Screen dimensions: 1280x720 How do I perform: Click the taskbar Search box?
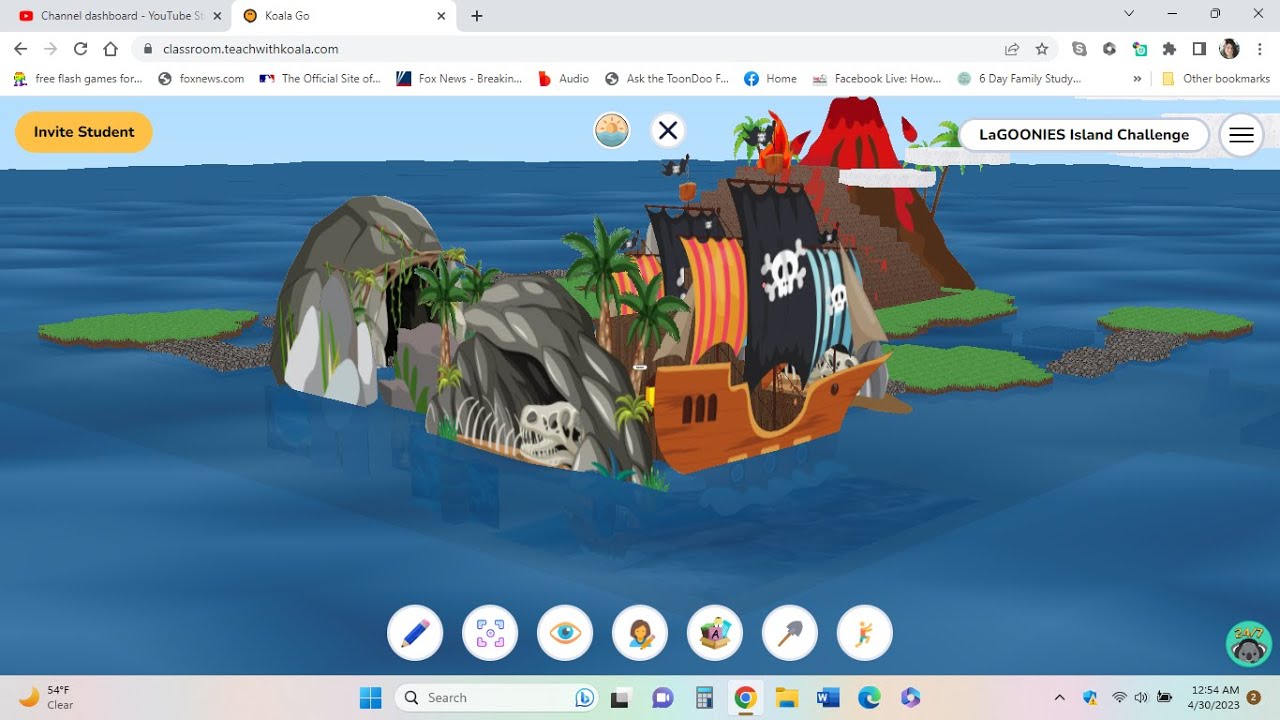tap(497, 697)
